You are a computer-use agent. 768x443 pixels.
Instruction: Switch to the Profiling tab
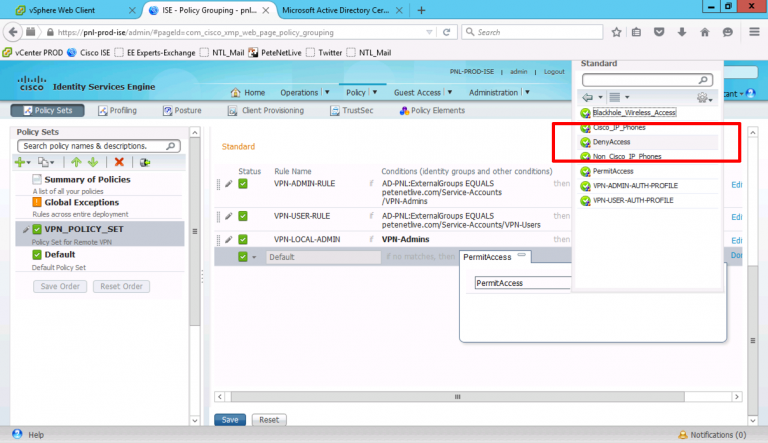[118, 111]
